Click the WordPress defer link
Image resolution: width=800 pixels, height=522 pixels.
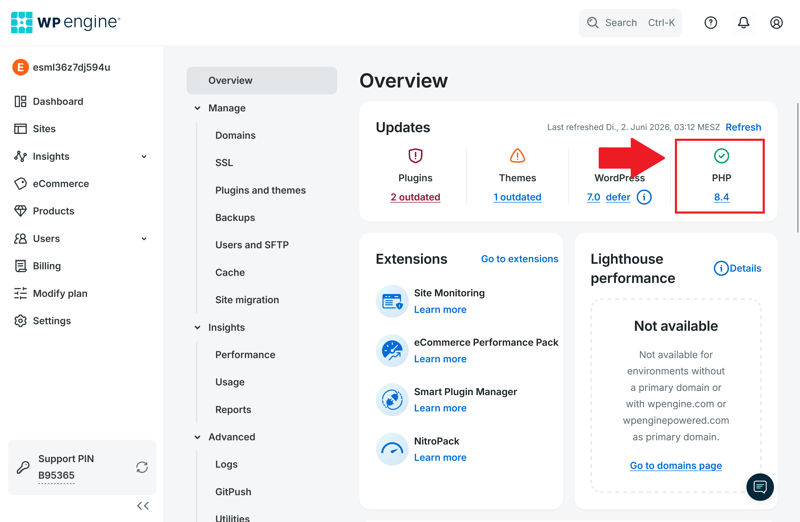coord(618,197)
